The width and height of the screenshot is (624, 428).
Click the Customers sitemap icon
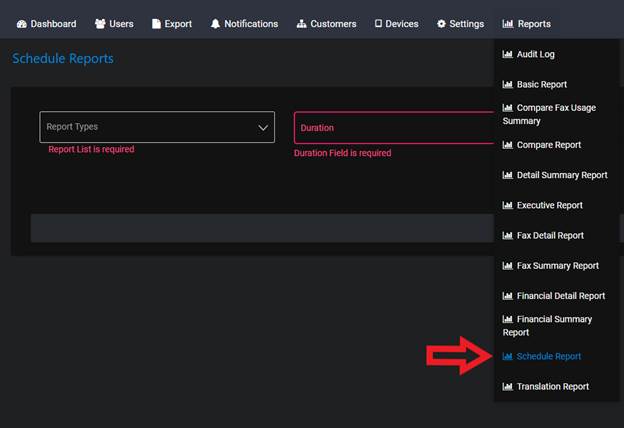[302, 24]
